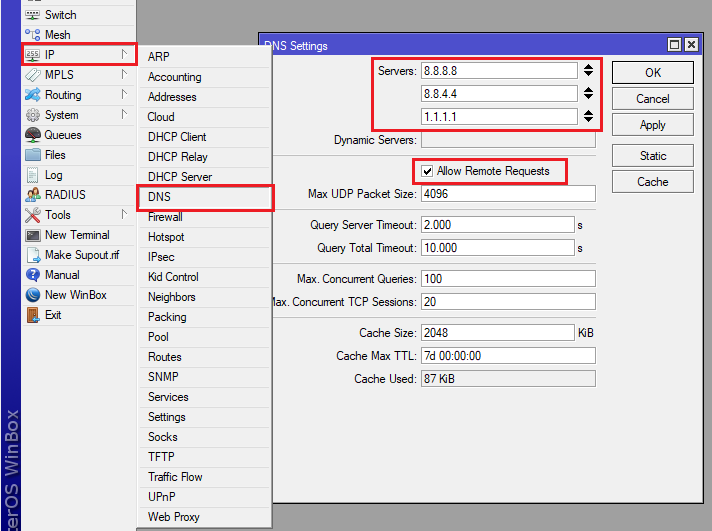Viewport: 712px width, 531px height.
Task: Expand the MPLS submenu arrow
Action: pos(124,74)
